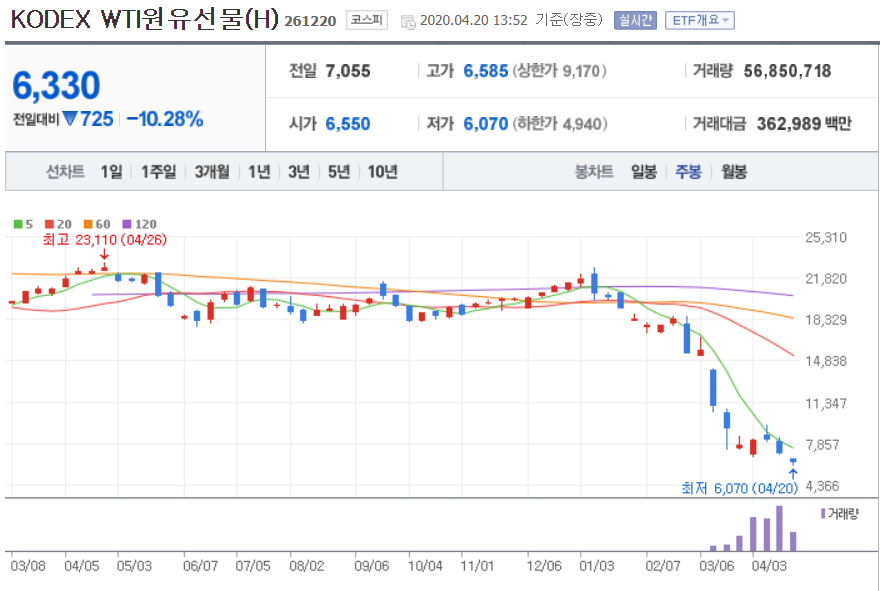Screen dimensions: 880x591
Task: Click the 최저 6,070 (04/20) marker label
Action: point(739,488)
